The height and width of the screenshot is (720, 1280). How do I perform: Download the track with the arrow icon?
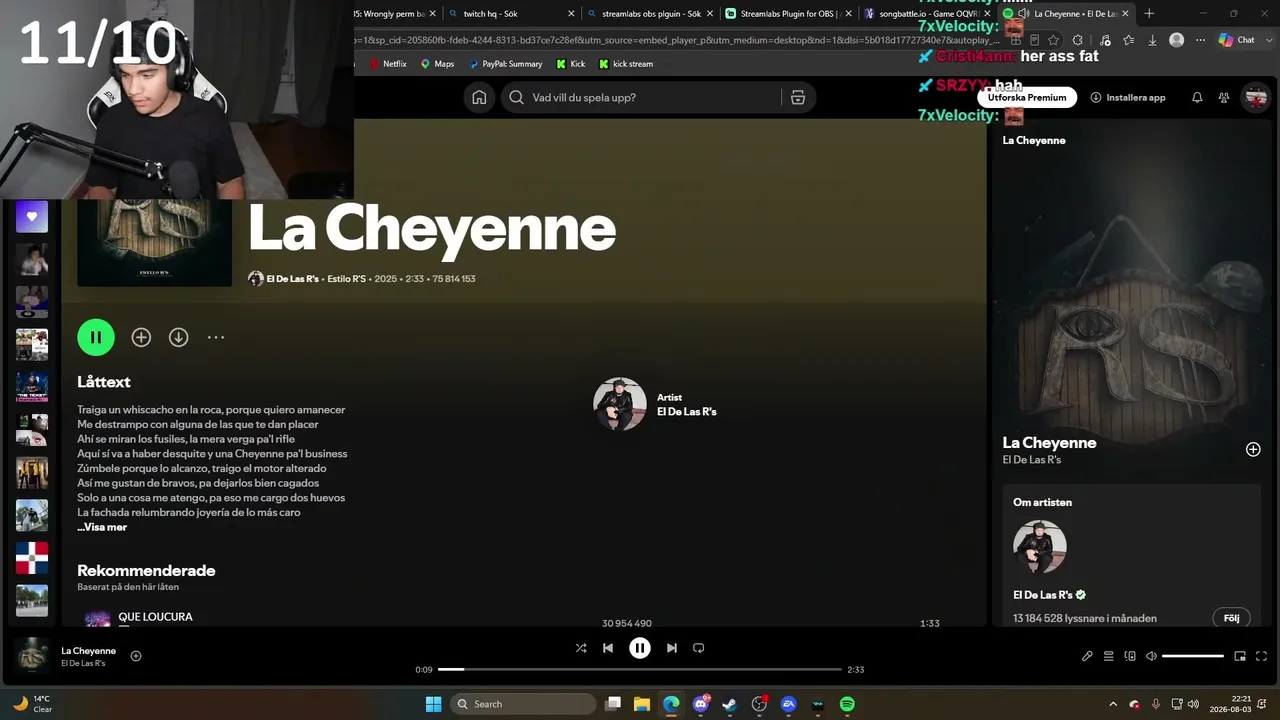coord(178,337)
